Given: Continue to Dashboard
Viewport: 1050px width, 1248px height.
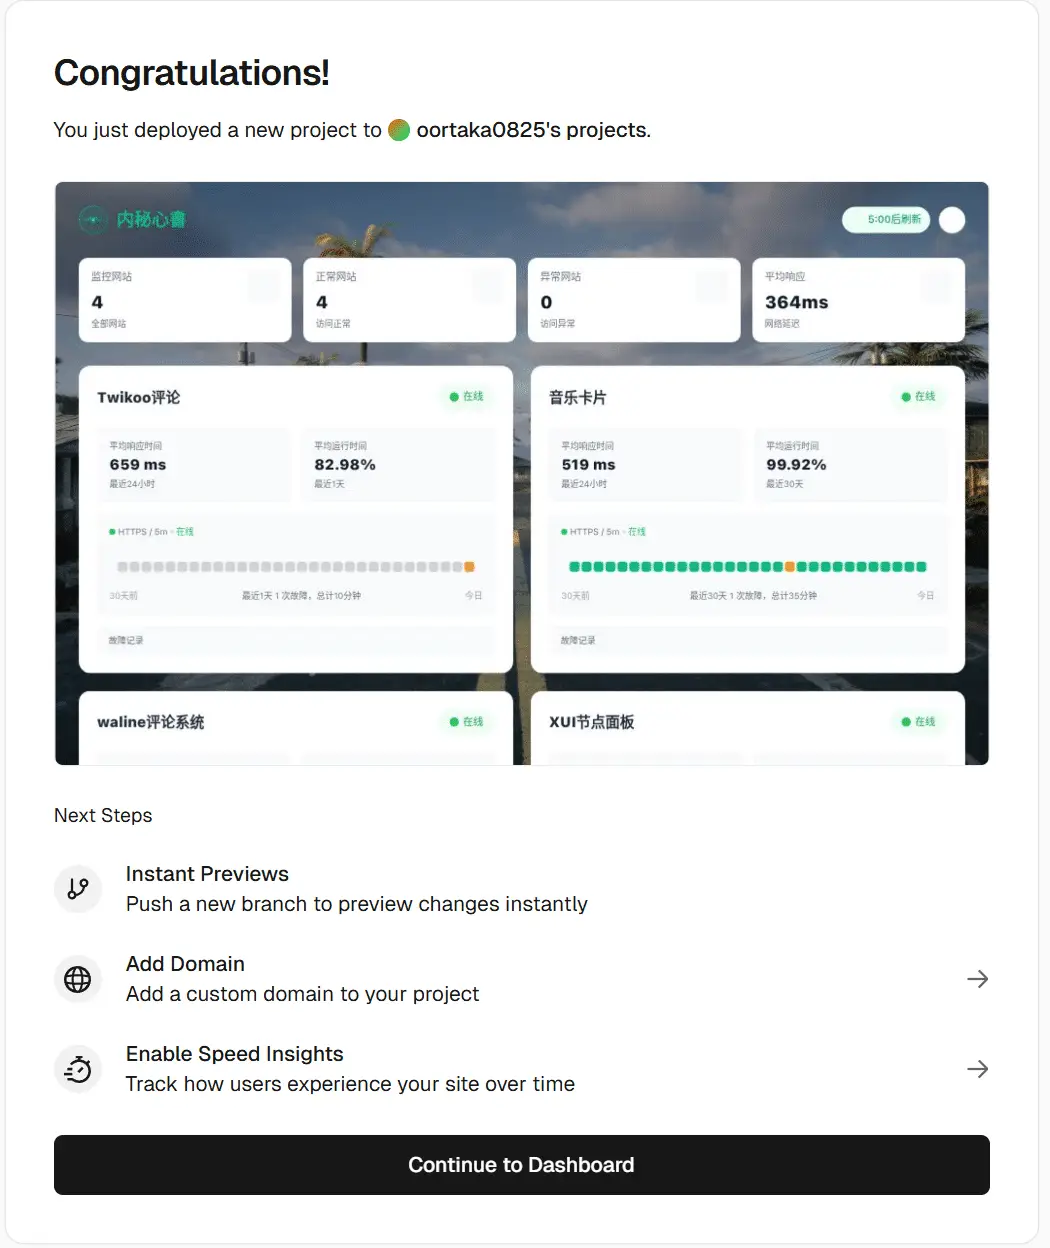Looking at the screenshot, I should pyautogui.click(x=522, y=1165).
